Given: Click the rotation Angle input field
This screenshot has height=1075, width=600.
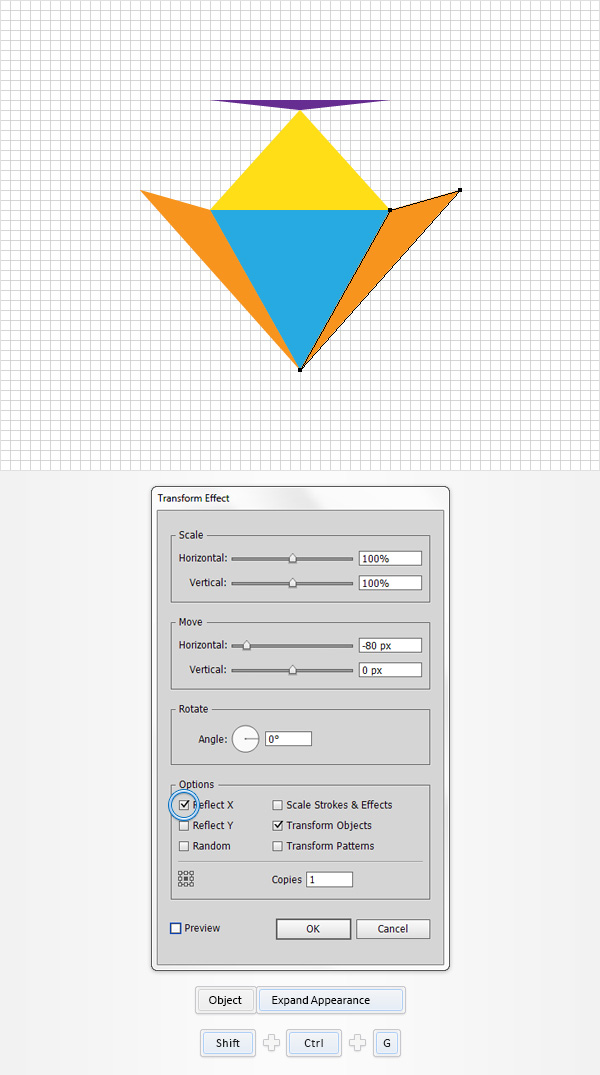Looking at the screenshot, I should tap(289, 739).
